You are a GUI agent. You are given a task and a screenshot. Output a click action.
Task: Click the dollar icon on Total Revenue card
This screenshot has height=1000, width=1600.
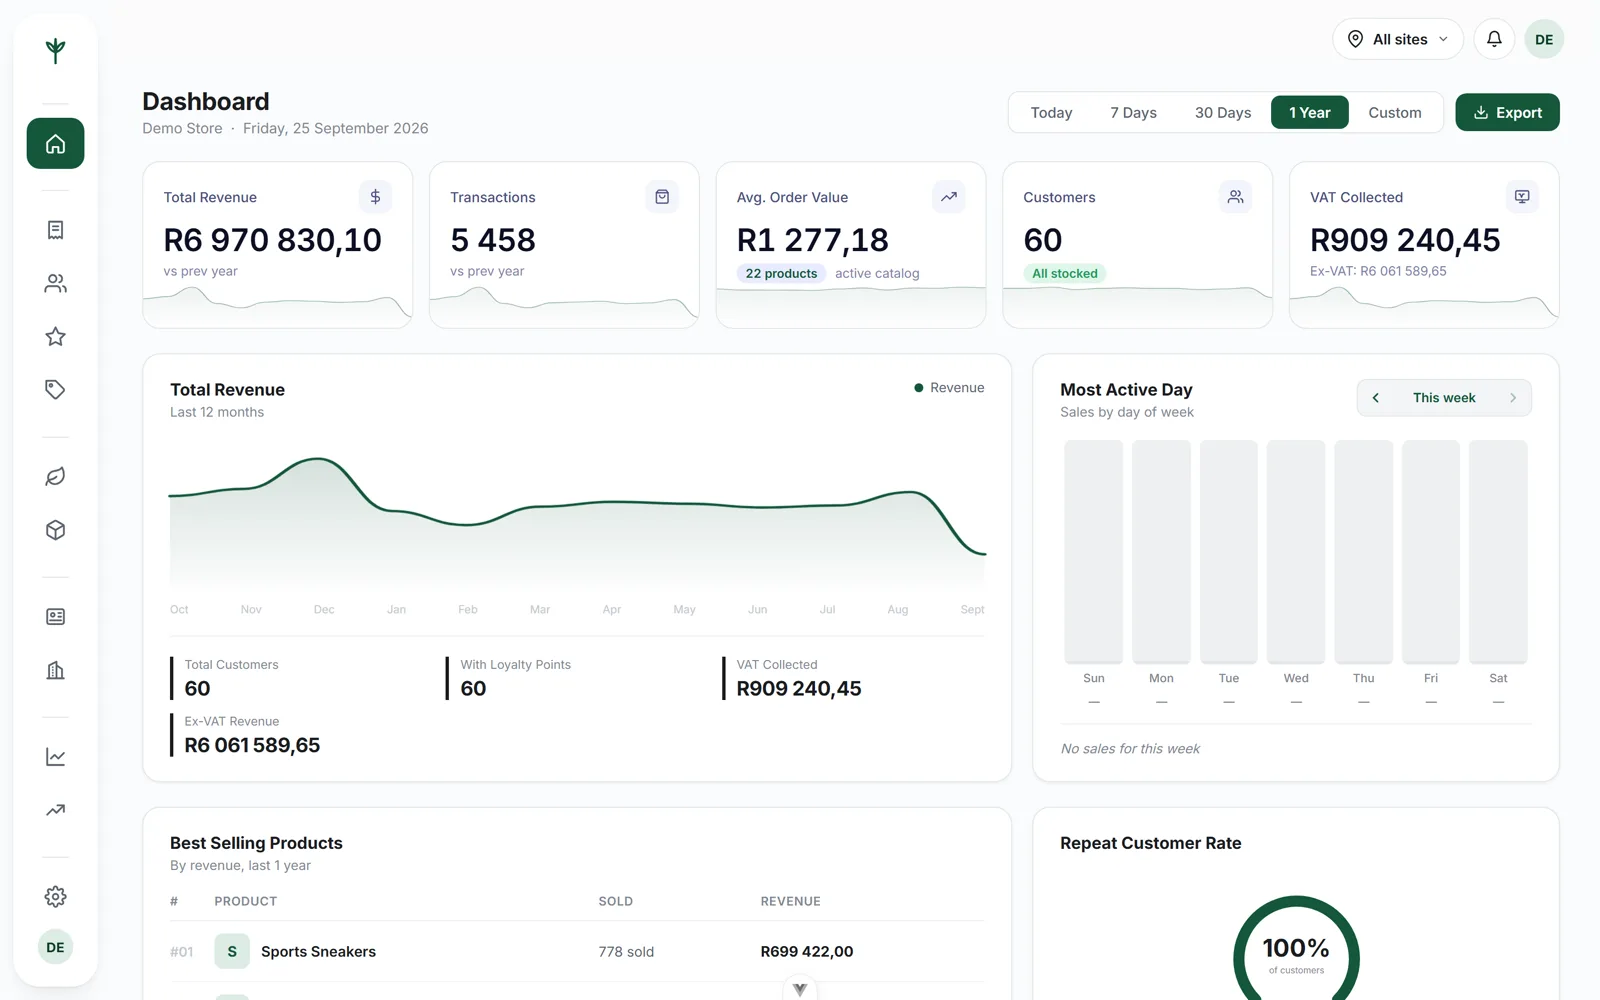tap(375, 197)
